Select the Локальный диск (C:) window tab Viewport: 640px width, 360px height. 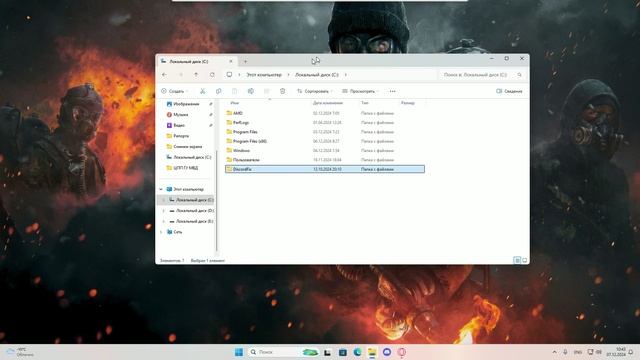tap(196, 61)
